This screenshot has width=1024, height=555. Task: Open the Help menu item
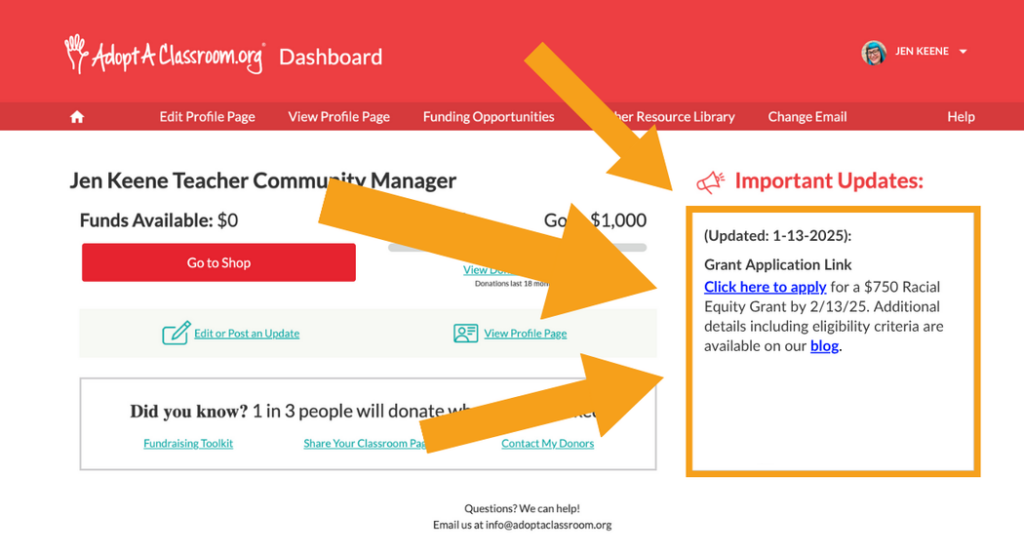pos(961,117)
